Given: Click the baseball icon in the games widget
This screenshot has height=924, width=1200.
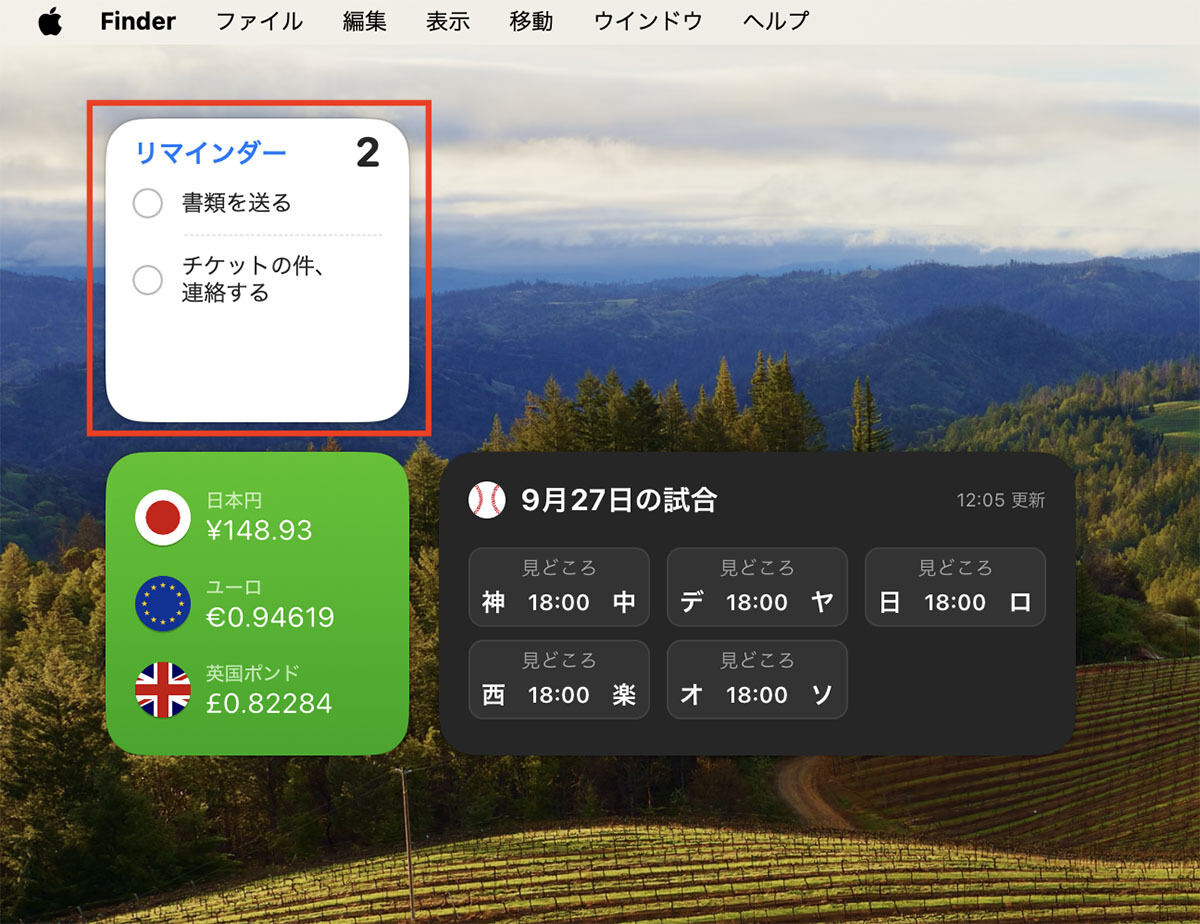Looking at the screenshot, I should point(487,499).
